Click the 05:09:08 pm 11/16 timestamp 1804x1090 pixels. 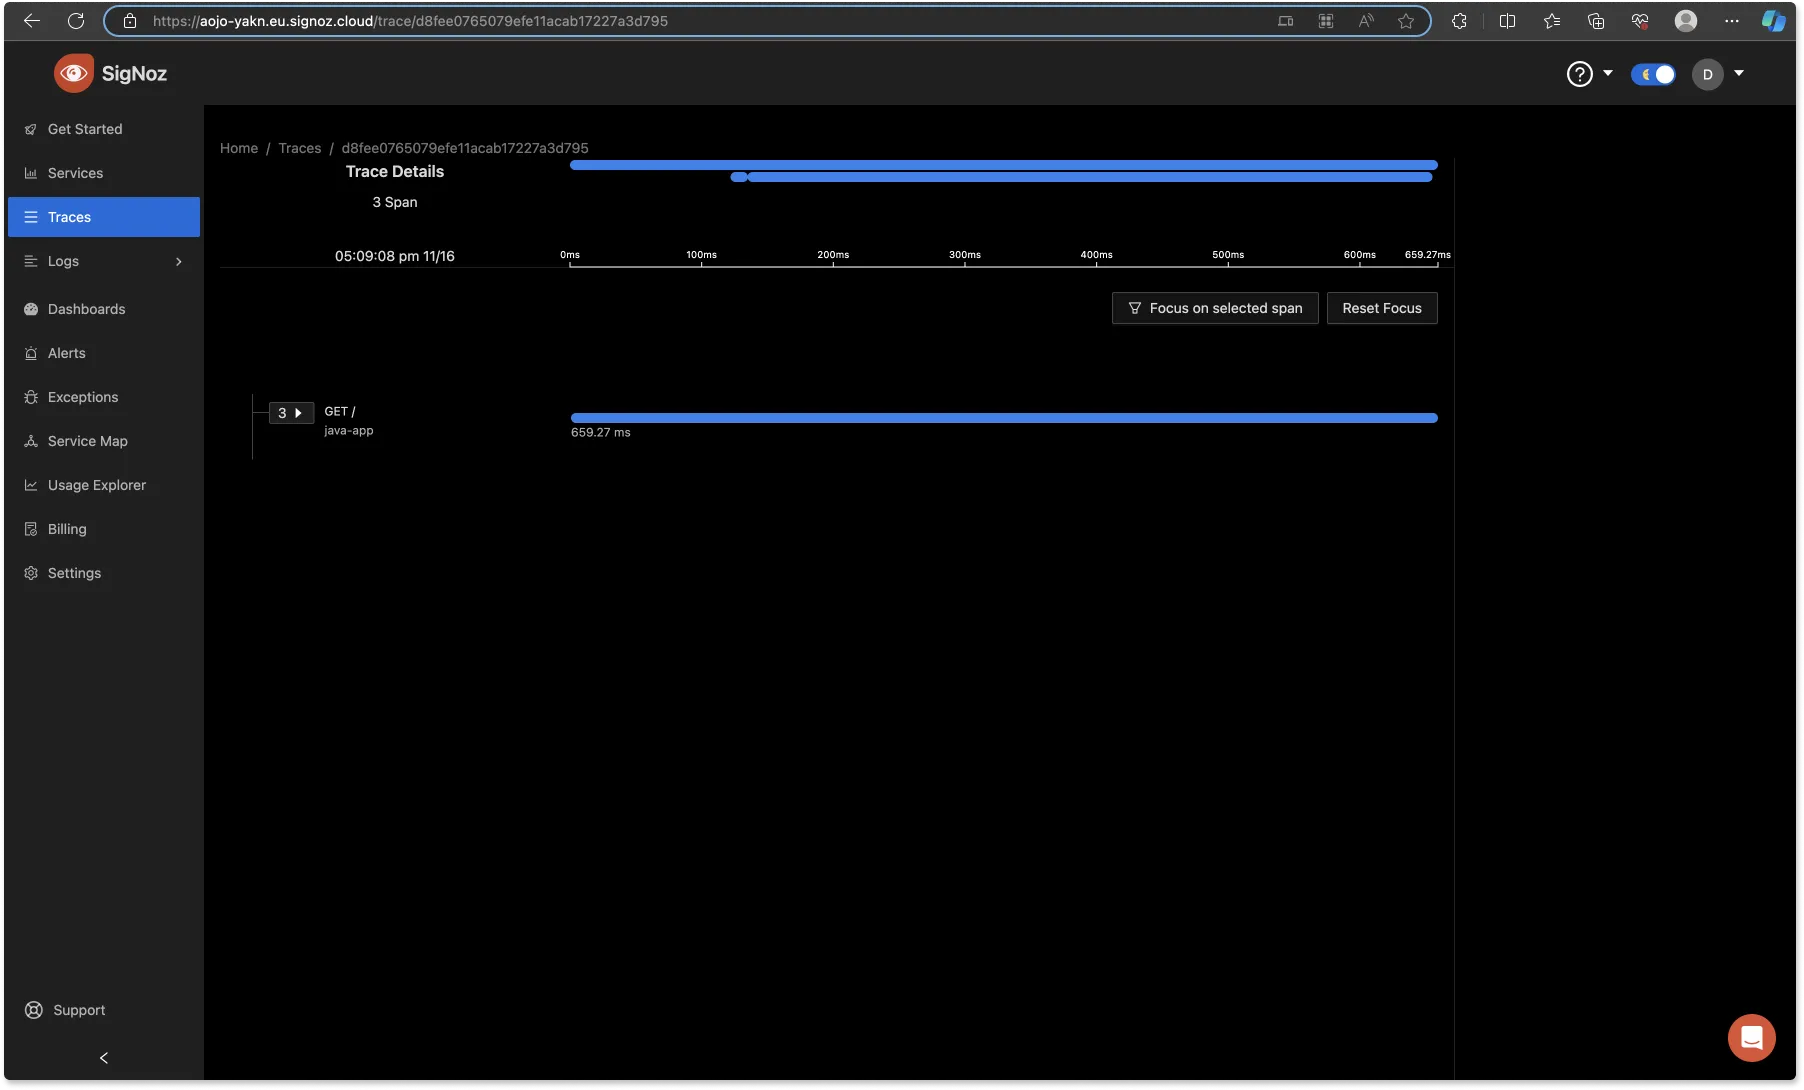click(395, 256)
